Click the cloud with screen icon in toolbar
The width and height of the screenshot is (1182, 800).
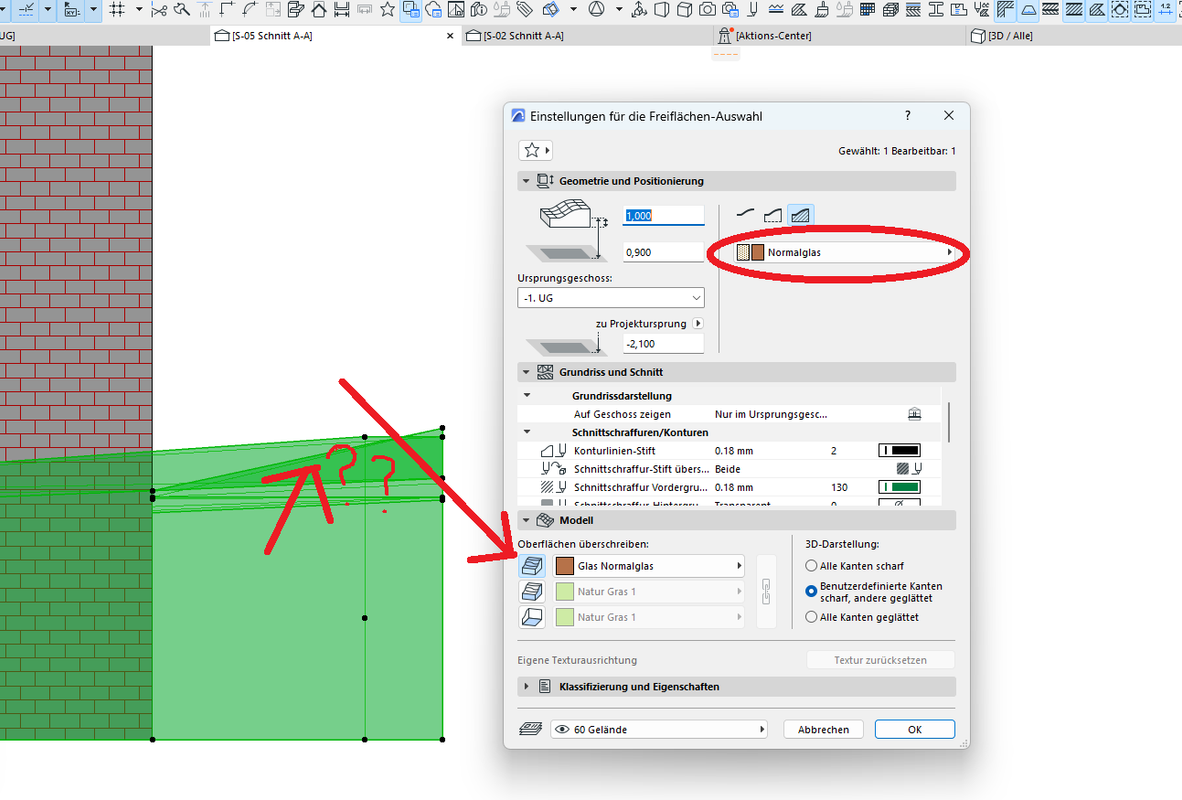point(433,10)
